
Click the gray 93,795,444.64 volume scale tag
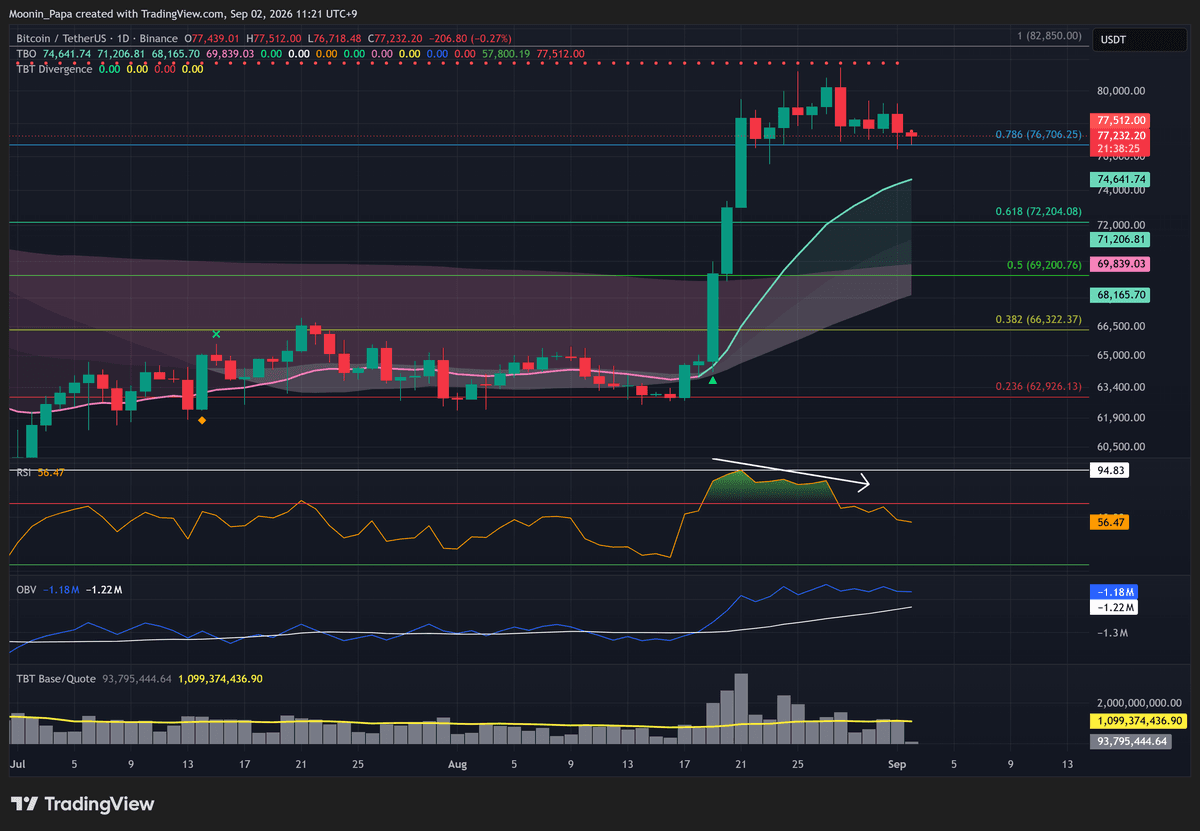[1133, 742]
